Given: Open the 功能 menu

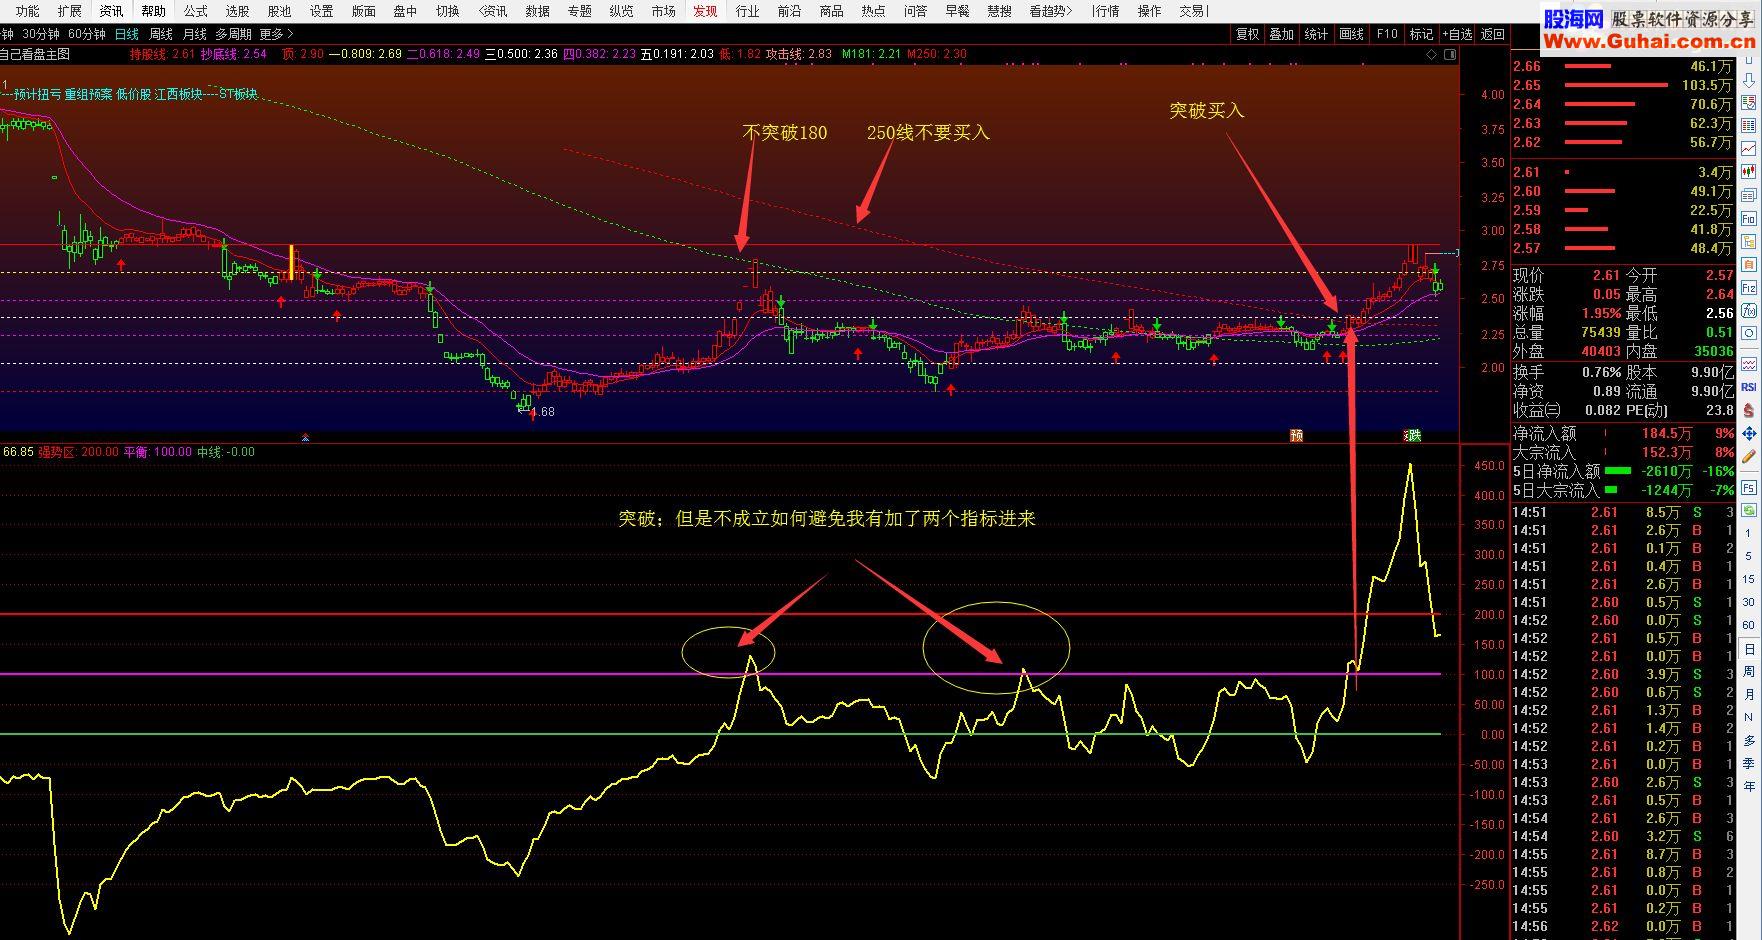Looking at the screenshot, I should coord(27,11).
